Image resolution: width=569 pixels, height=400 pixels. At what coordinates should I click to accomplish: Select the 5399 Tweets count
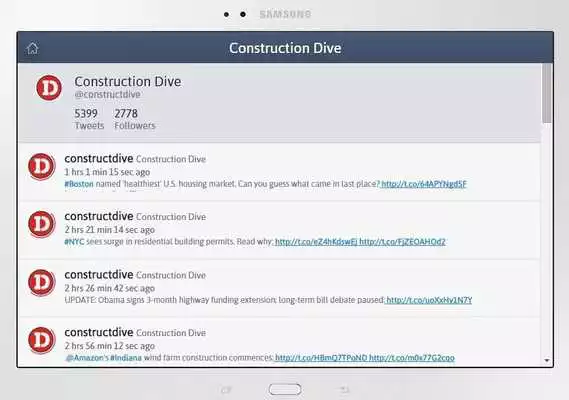click(89, 119)
